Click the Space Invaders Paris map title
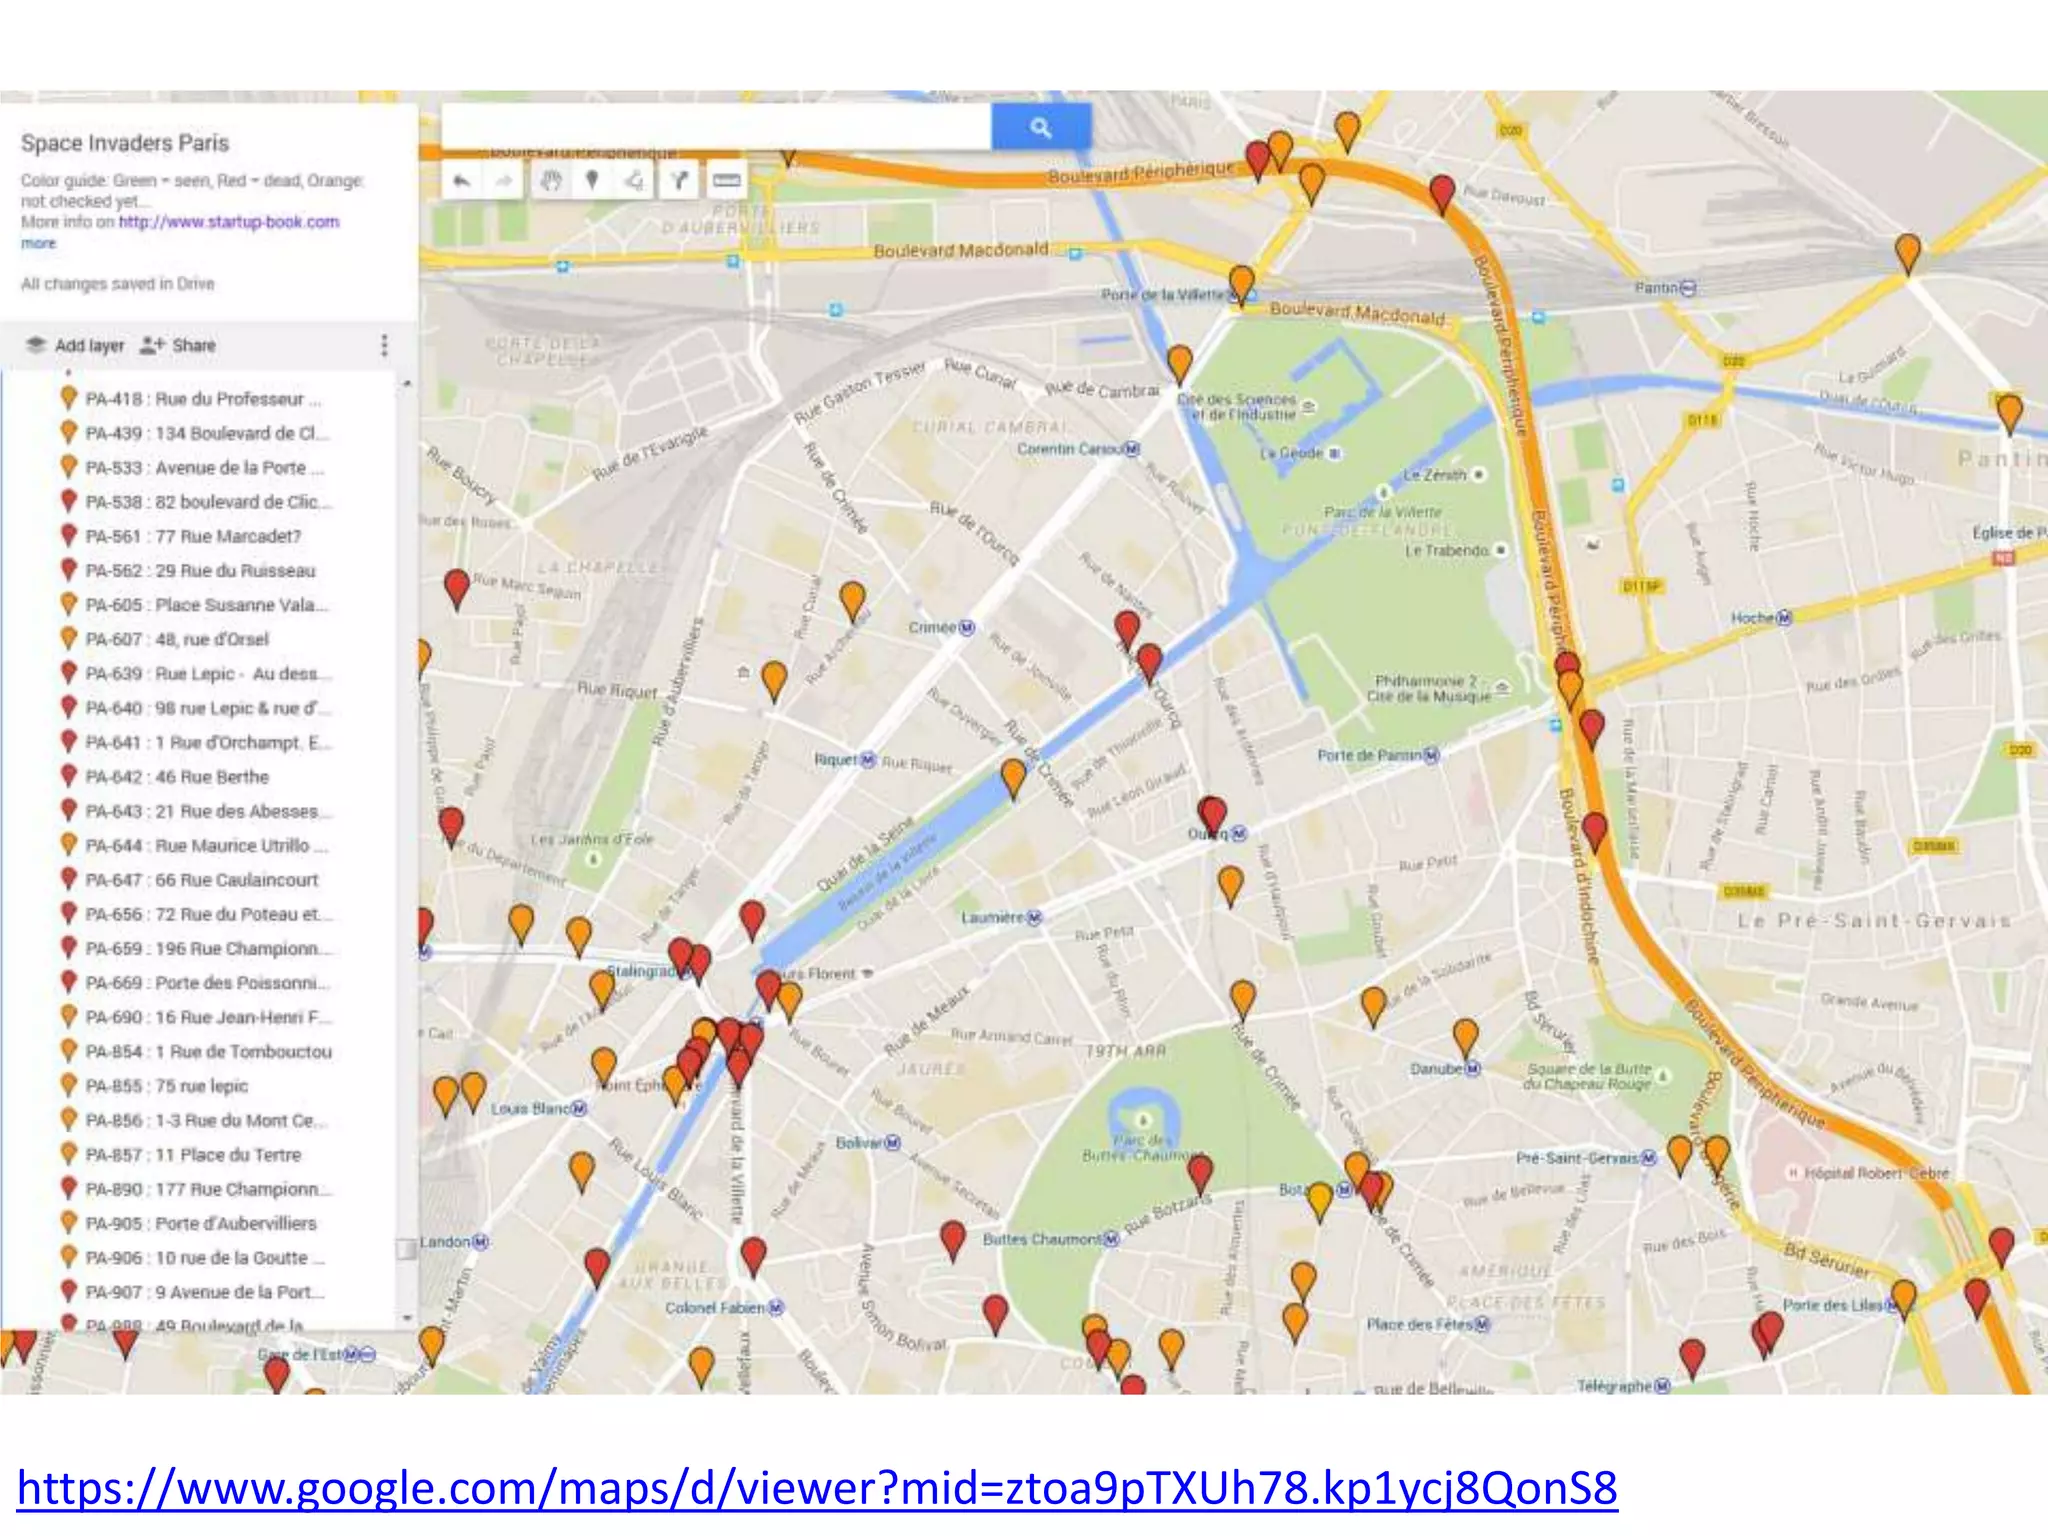The width and height of the screenshot is (2048, 1536). pos(125,143)
